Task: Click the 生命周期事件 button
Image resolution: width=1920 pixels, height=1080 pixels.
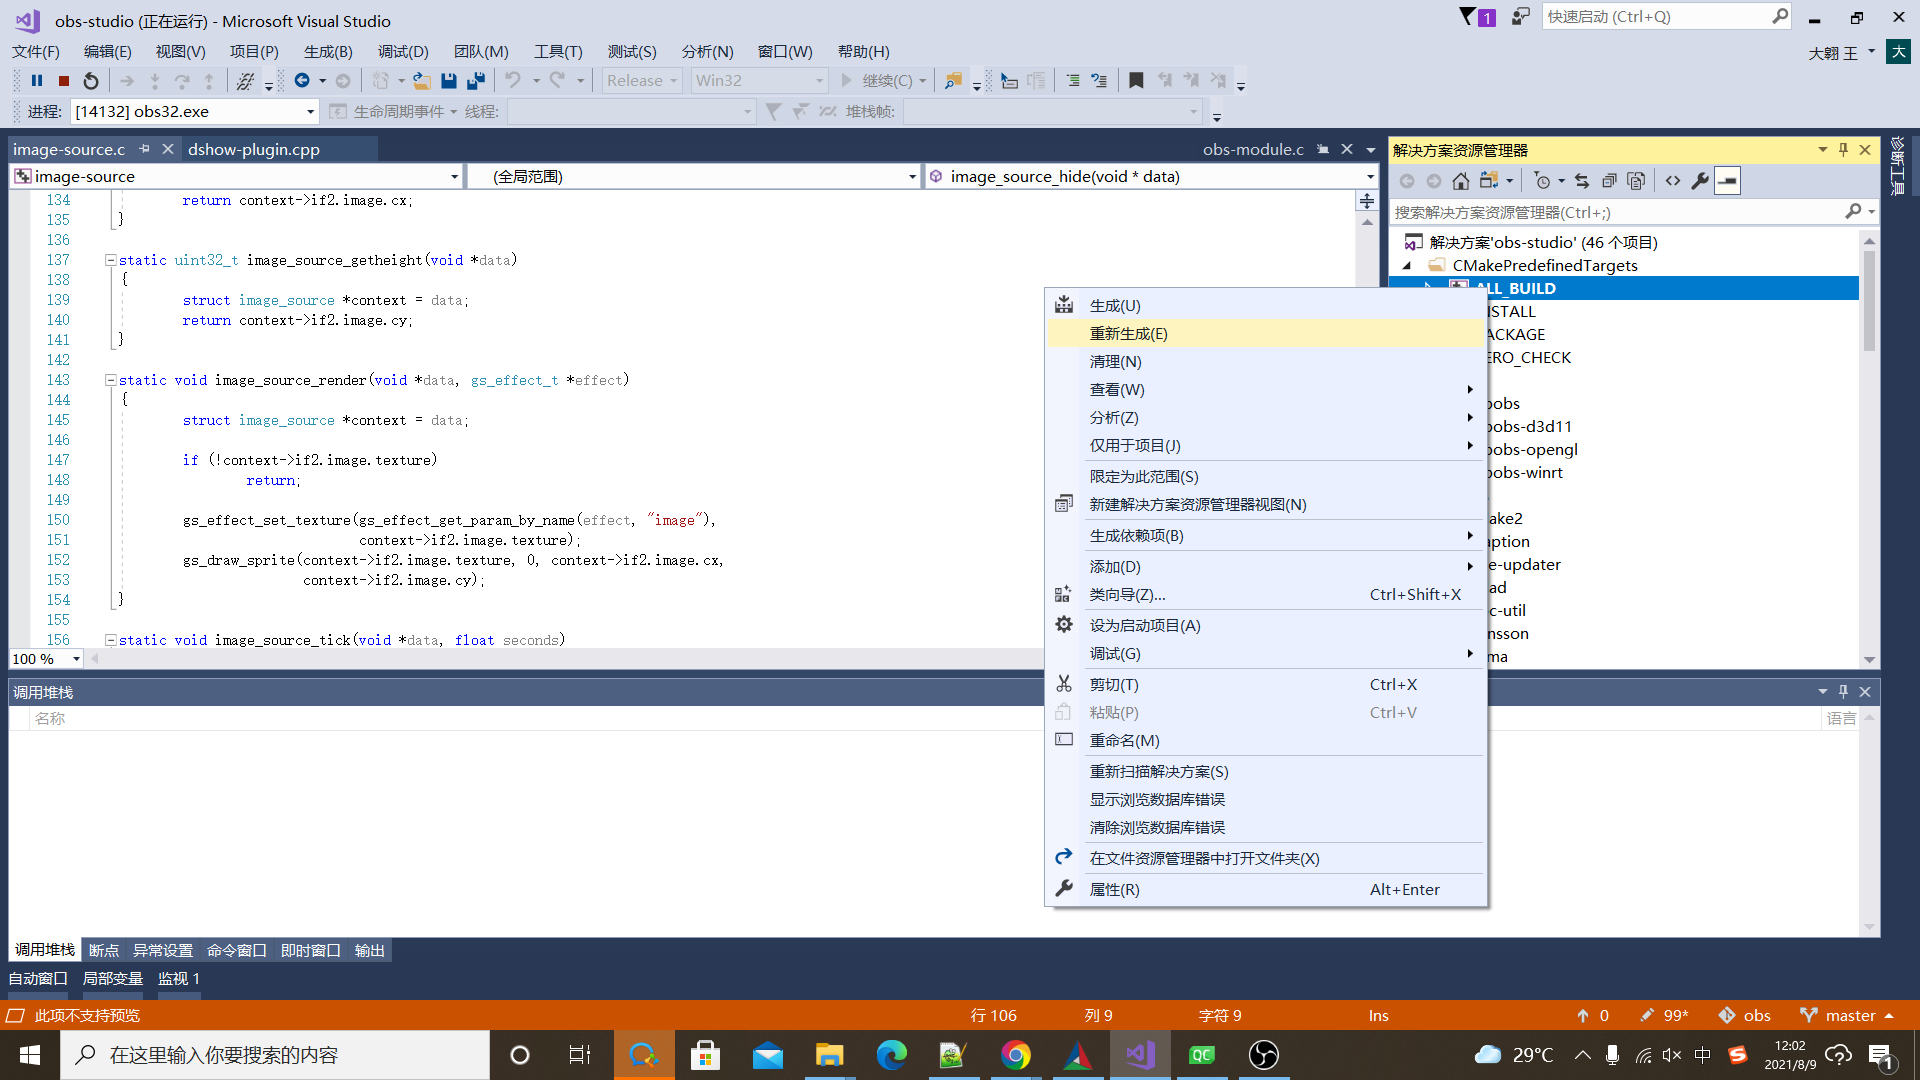Action: (x=393, y=111)
